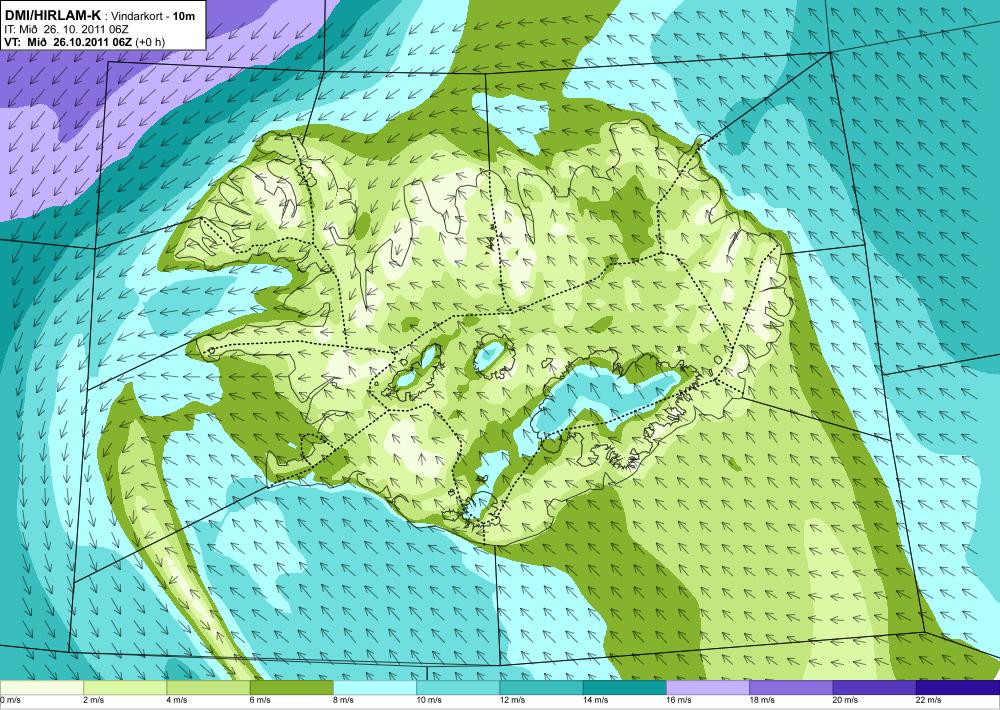Click the '8 m/s' legend label

344,700
